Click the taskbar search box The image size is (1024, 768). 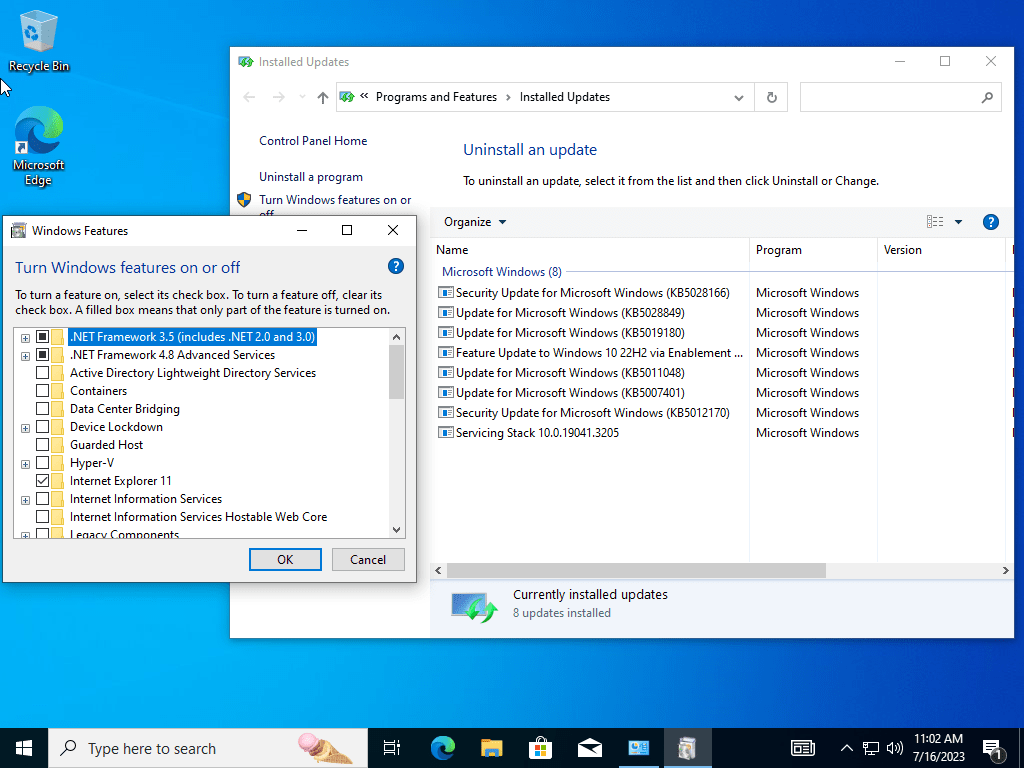[208, 748]
